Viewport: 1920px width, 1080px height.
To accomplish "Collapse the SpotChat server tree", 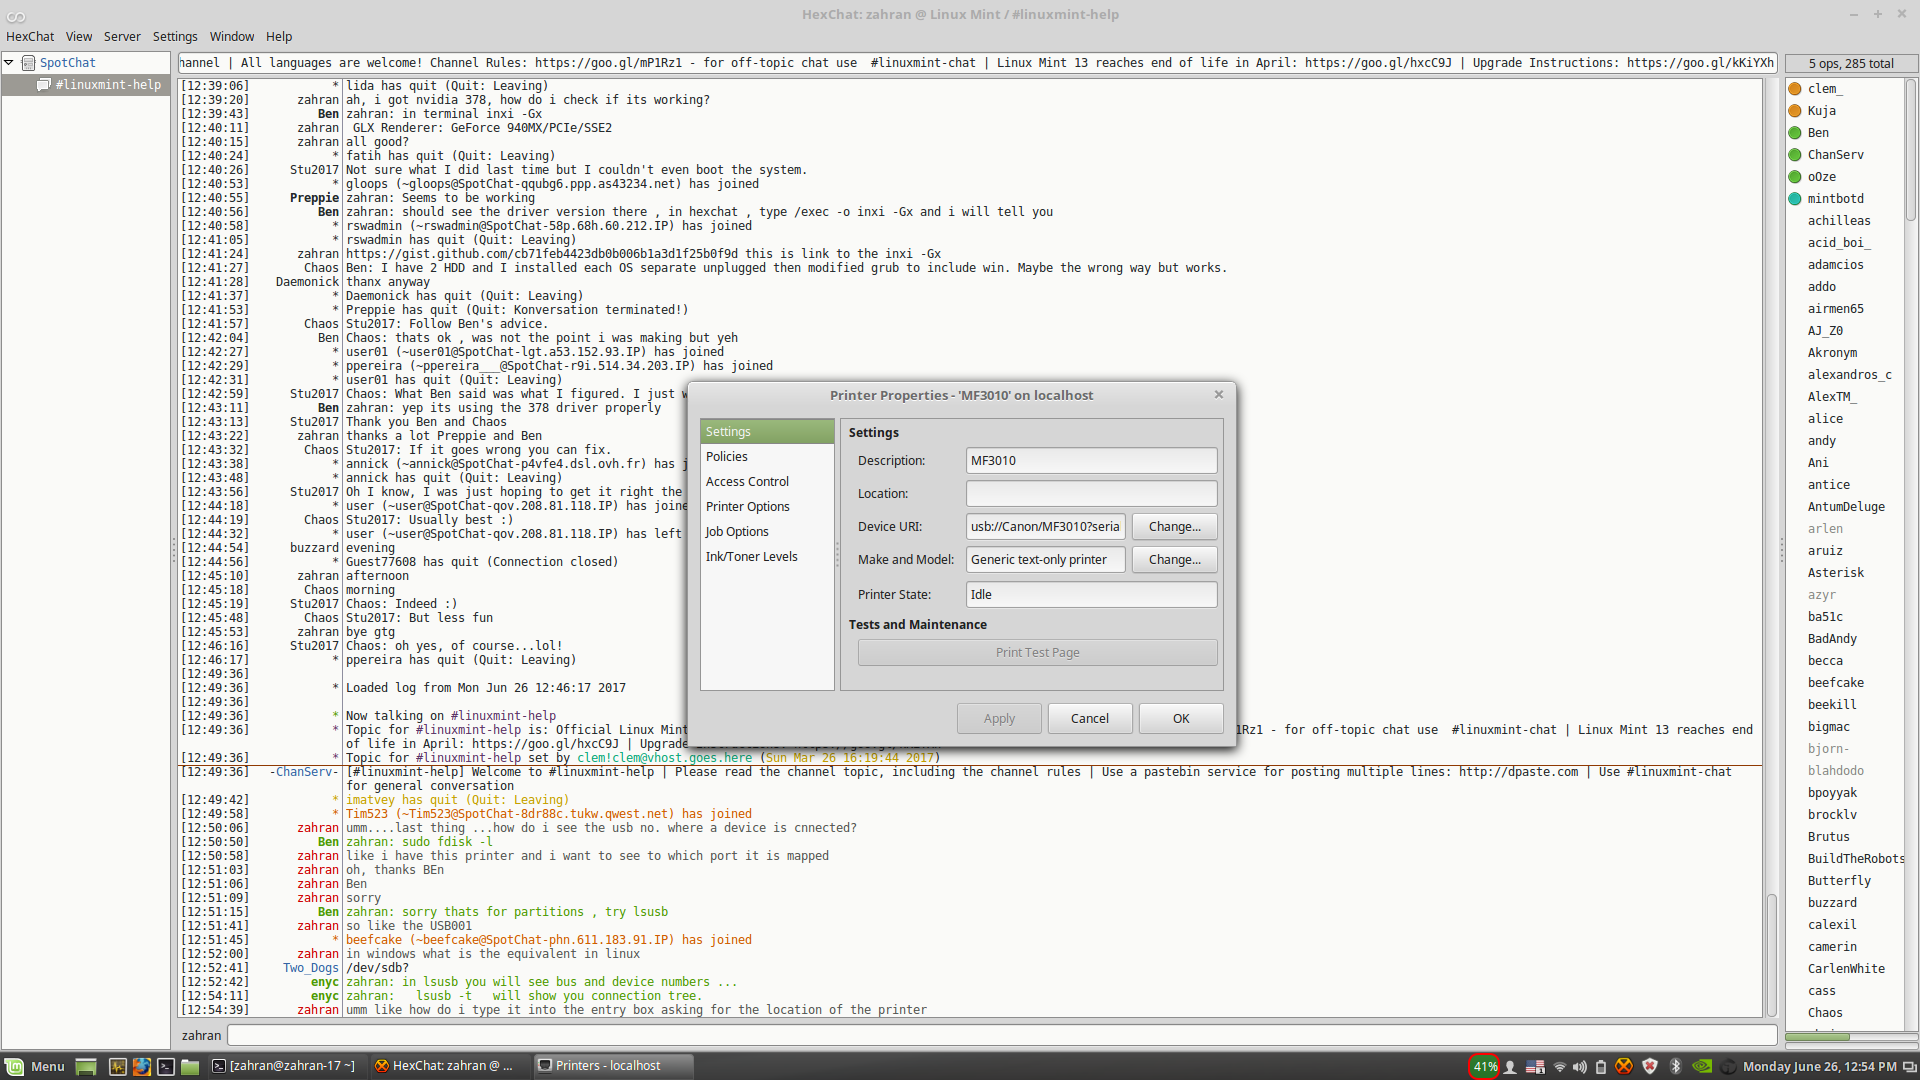I will [9, 62].
